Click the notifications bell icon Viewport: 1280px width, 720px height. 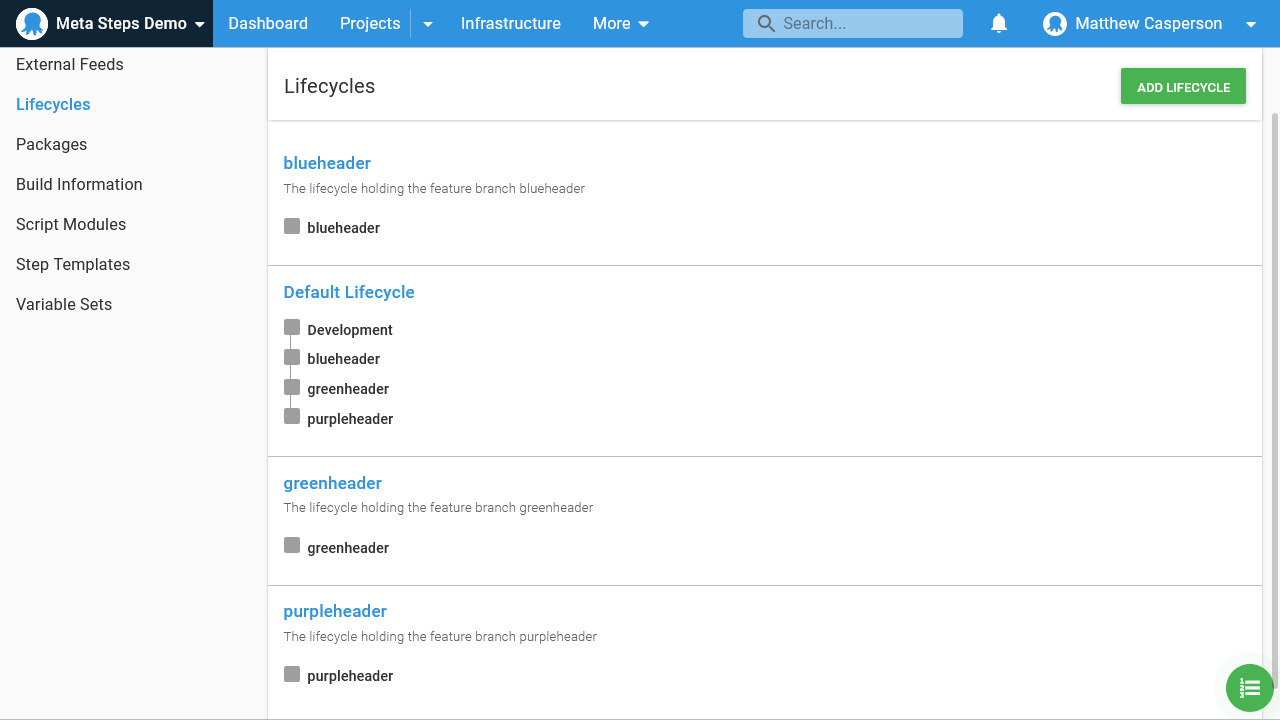998,24
